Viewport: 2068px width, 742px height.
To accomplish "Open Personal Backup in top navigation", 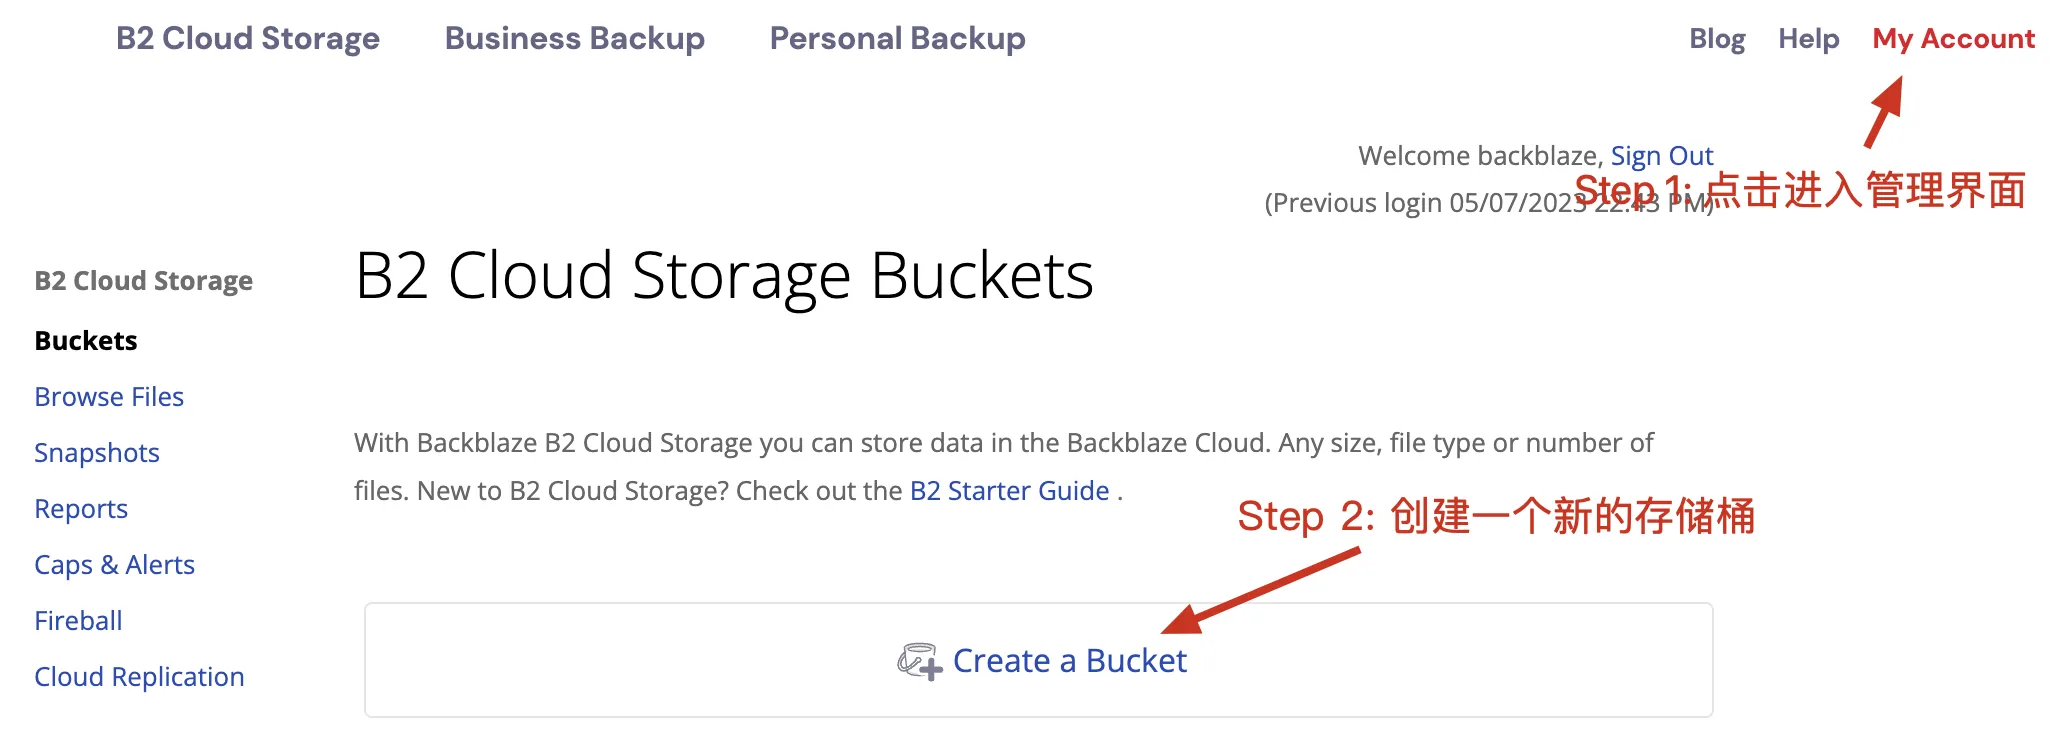I will (897, 39).
